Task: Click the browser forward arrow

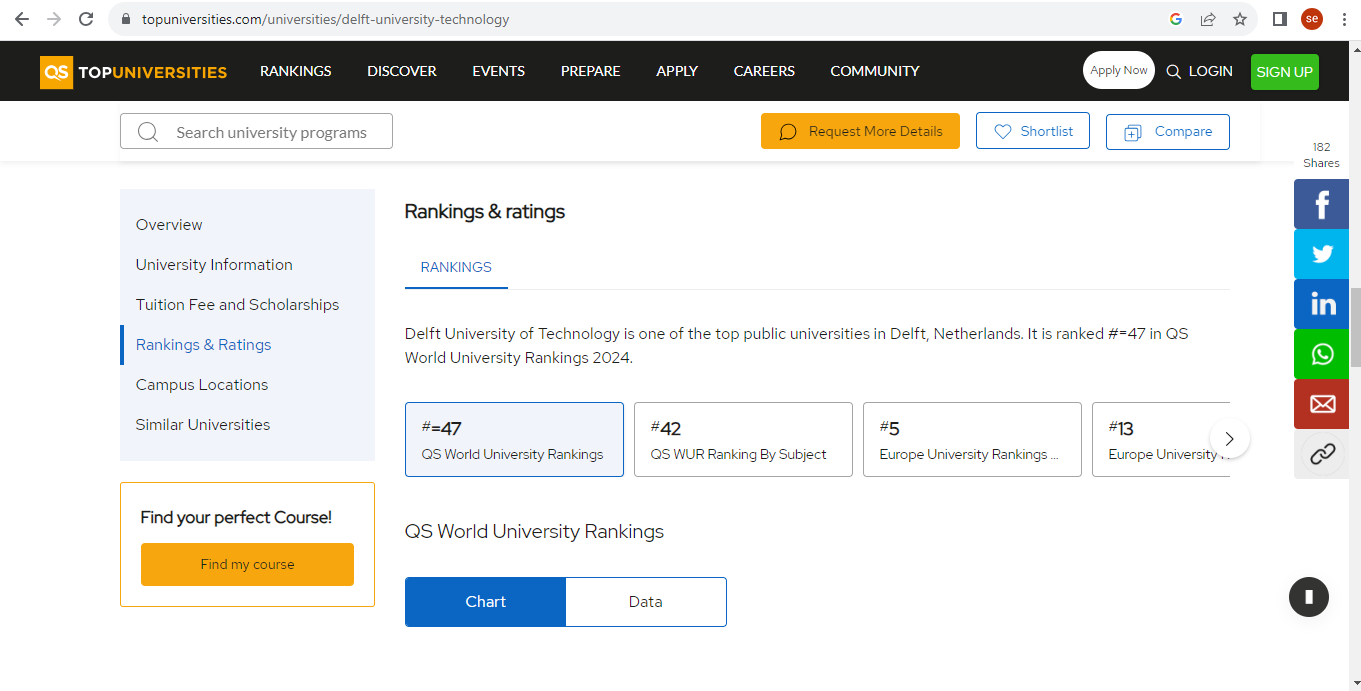Action: pyautogui.click(x=54, y=19)
